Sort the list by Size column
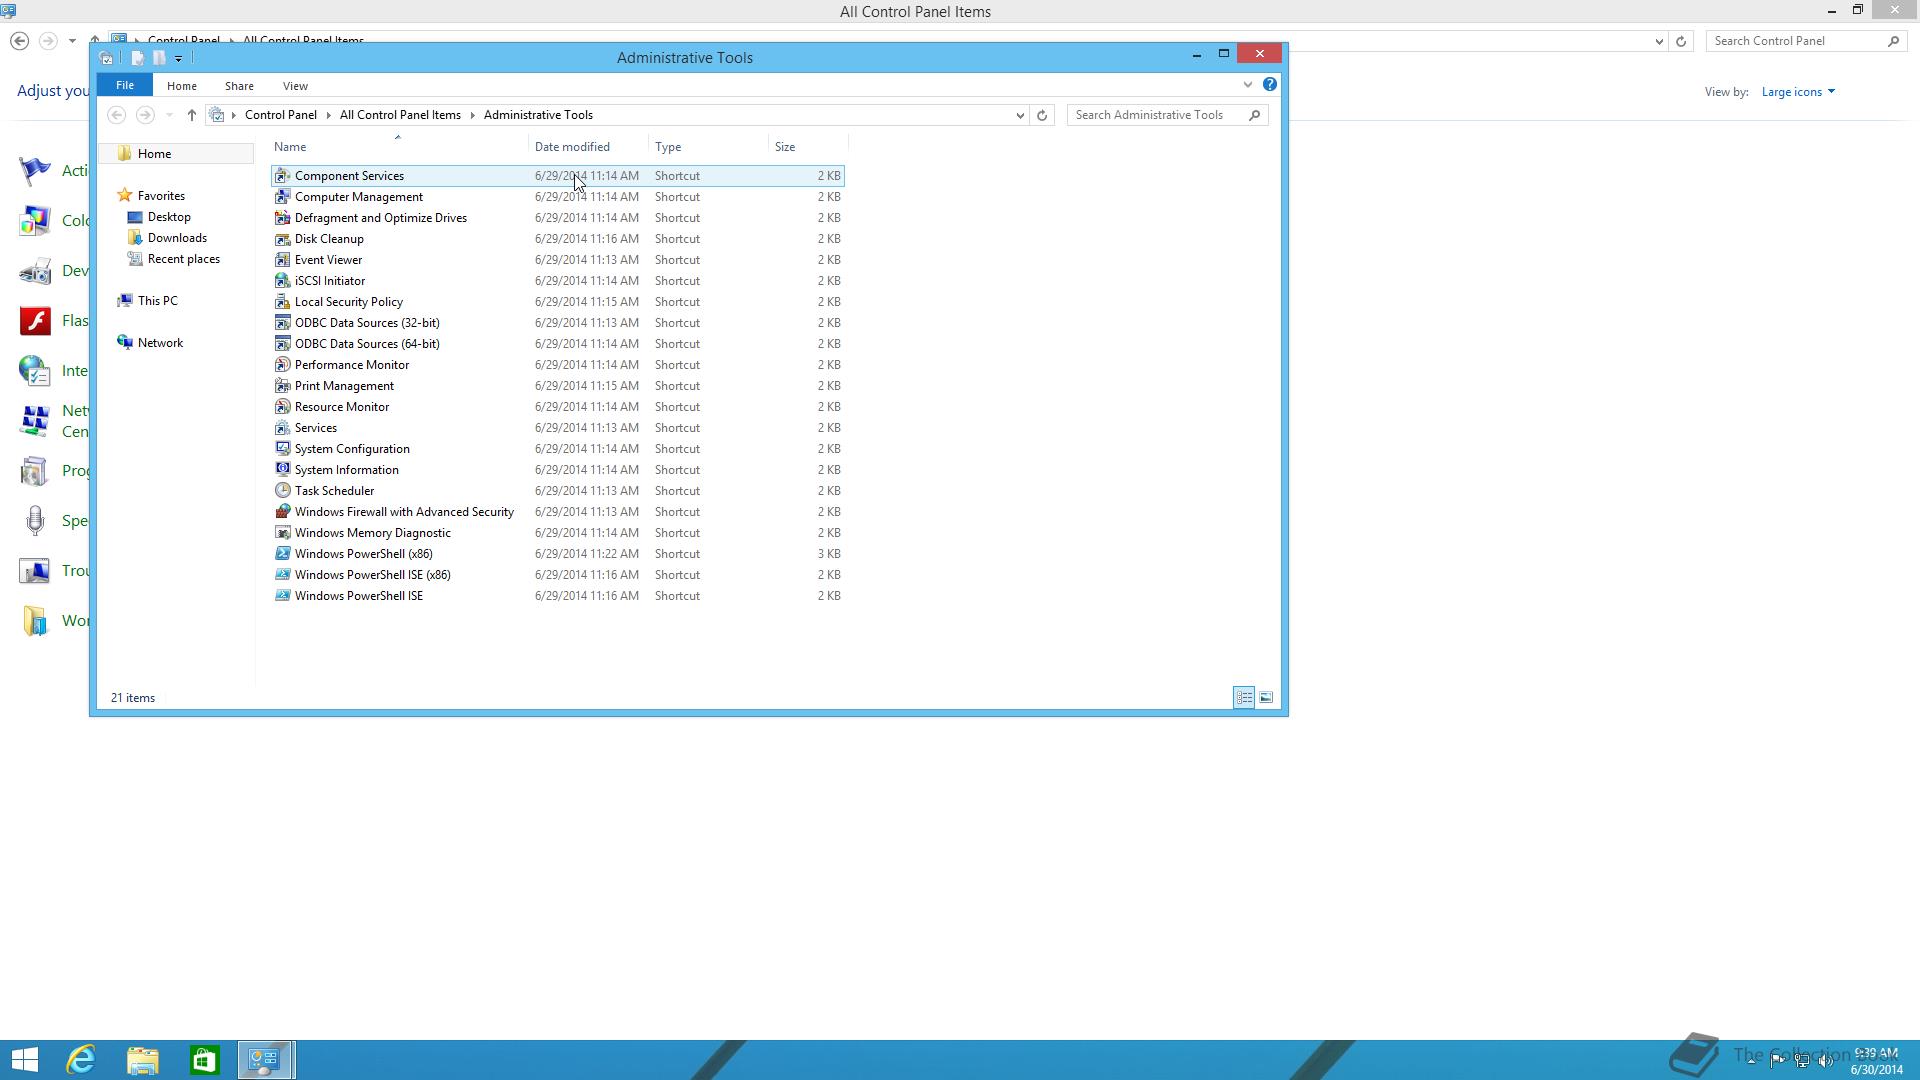The height and width of the screenshot is (1080, 1920). pyautogui.click(x=808, y=147)
